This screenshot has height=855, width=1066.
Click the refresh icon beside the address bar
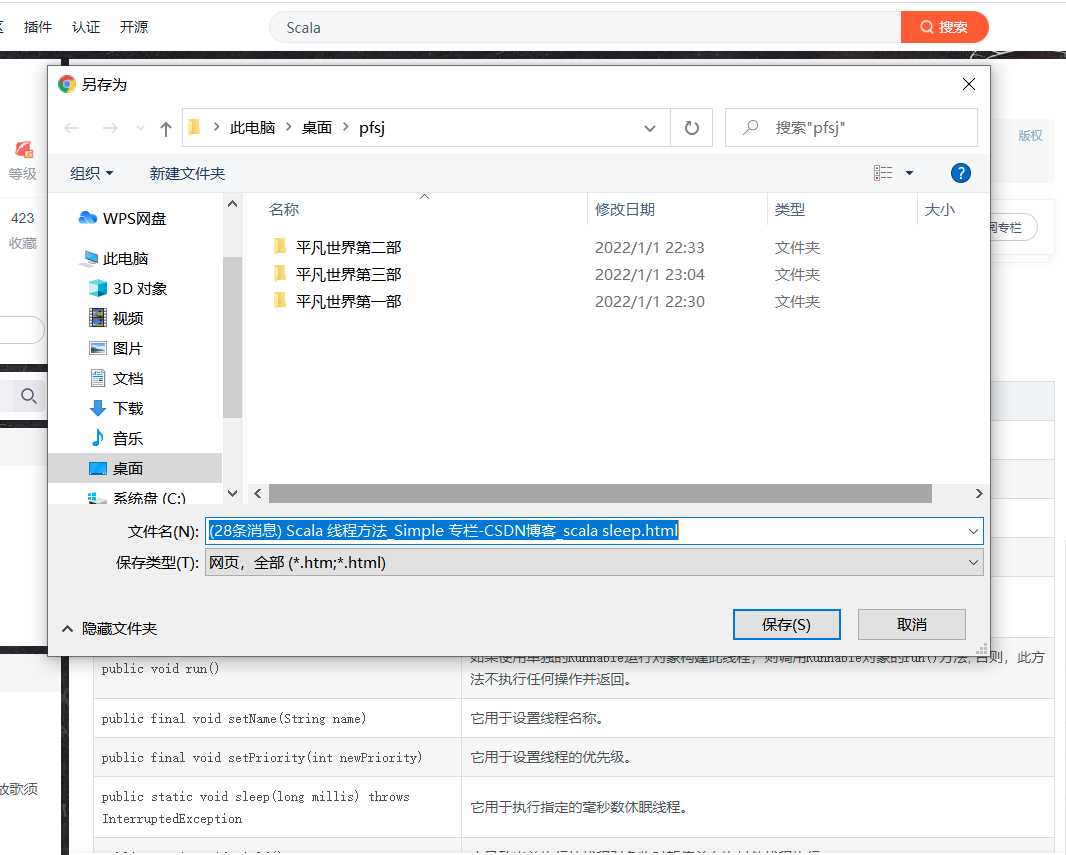click(x=691, y=127)
